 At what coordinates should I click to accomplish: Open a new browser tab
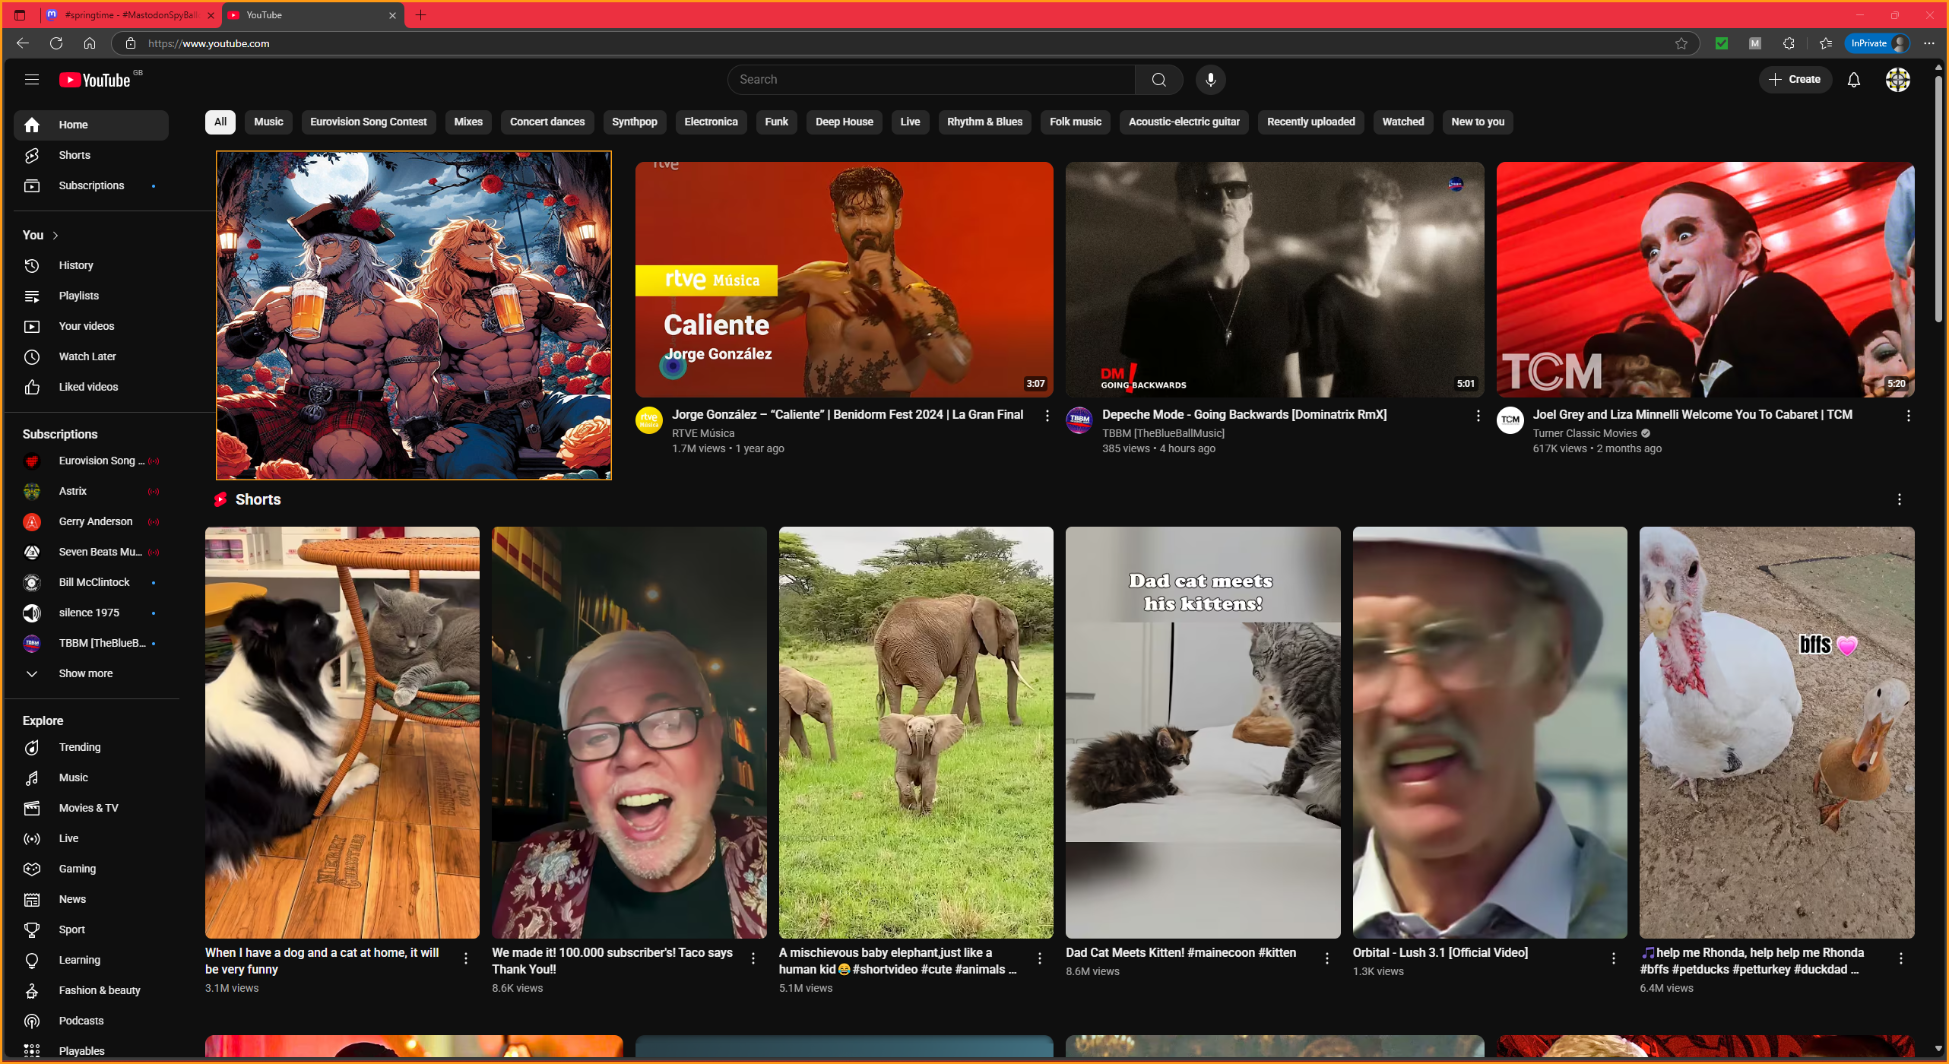[421, 15]
